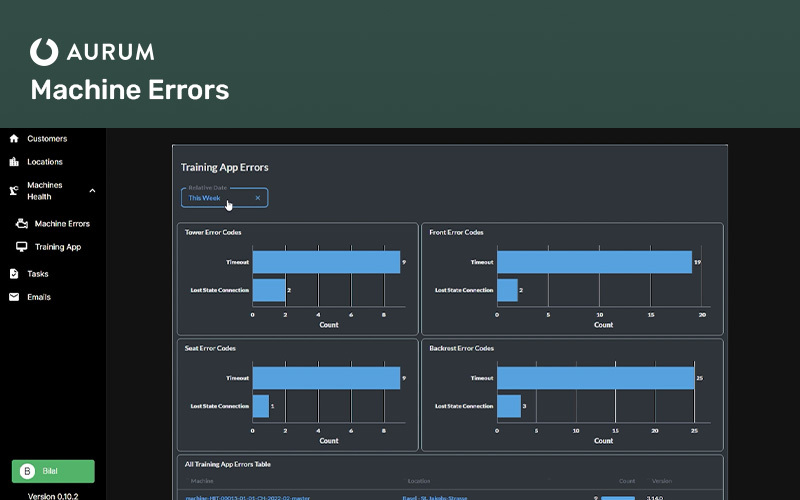Click Front Error Codes Timeout bar

[x=594, y=262]
